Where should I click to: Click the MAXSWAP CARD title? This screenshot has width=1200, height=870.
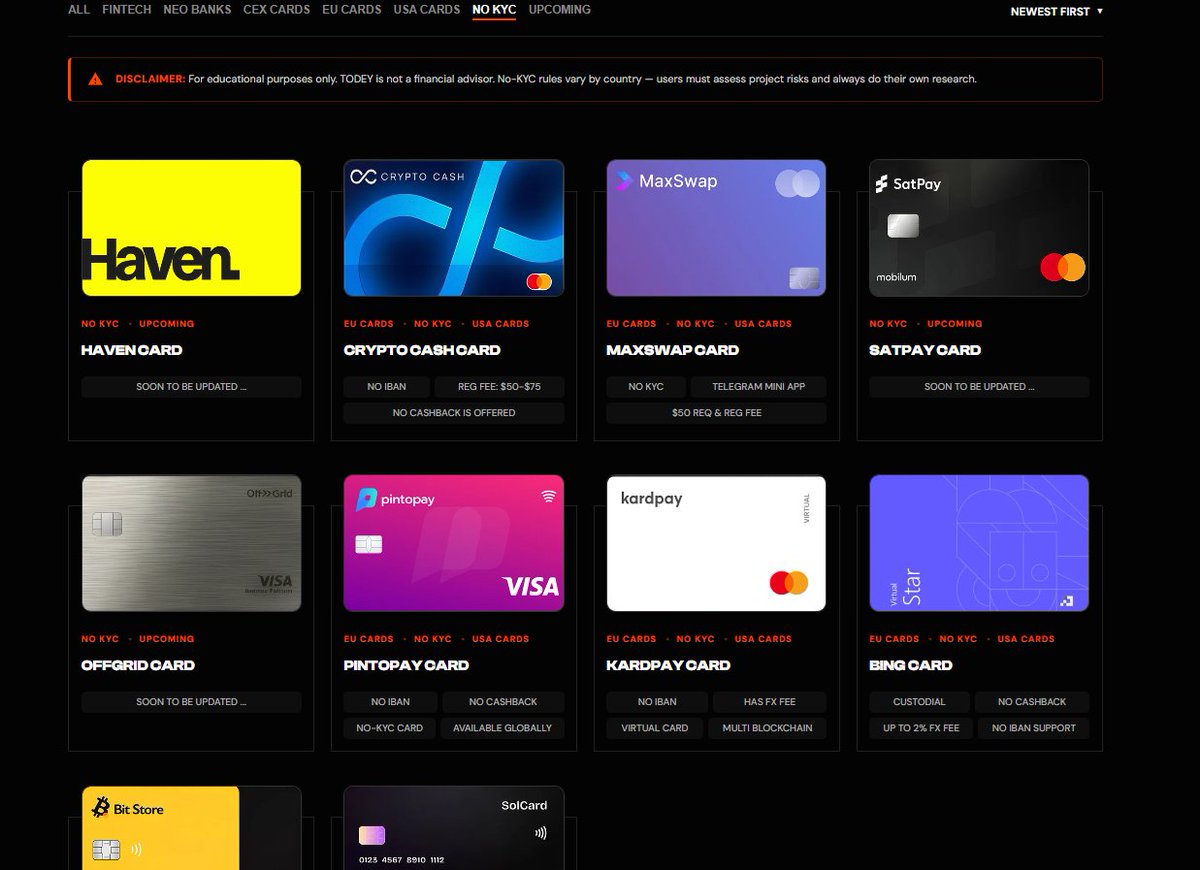click(673, 350)
